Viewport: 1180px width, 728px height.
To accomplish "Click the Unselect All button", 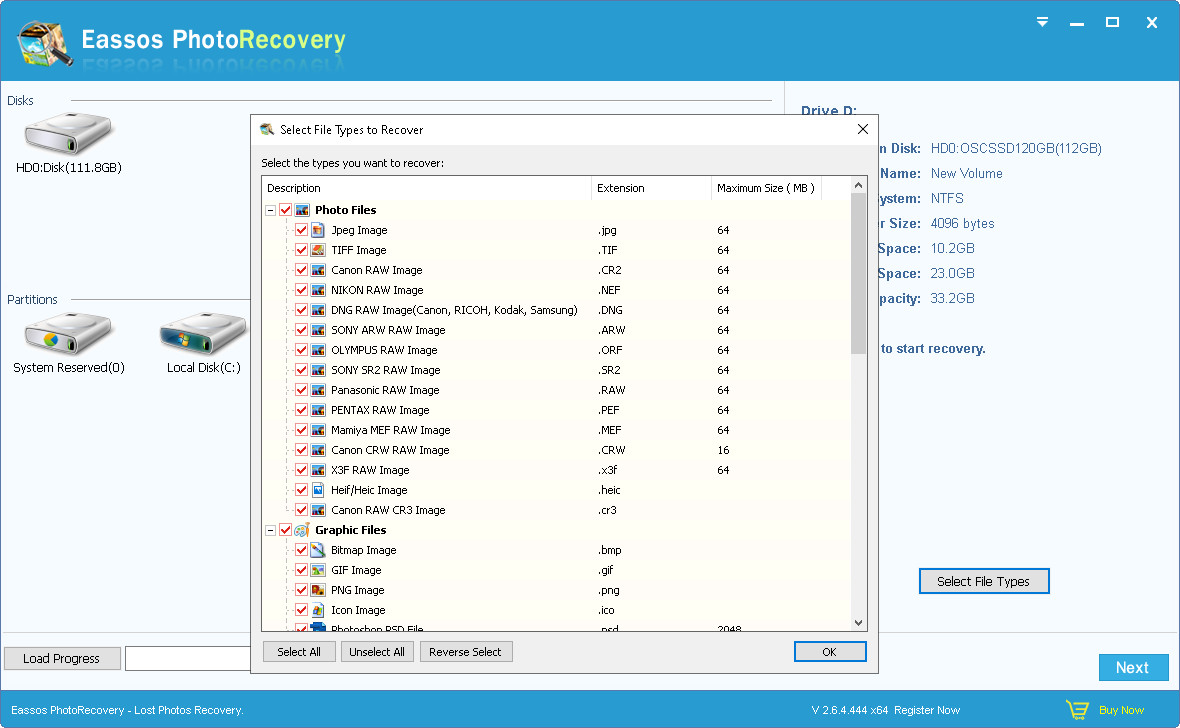I will coord(376,652).
